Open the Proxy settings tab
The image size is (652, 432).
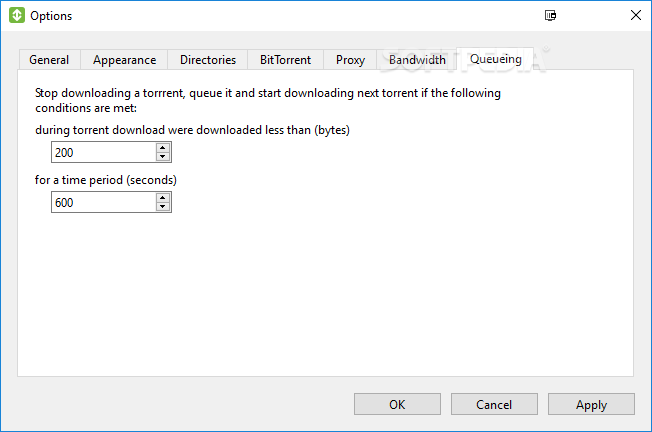pos(350,60)
